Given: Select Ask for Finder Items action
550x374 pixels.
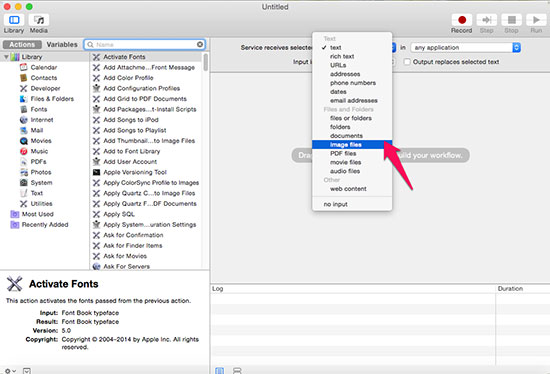Looking at the screenshot, I should pos(146,246).
